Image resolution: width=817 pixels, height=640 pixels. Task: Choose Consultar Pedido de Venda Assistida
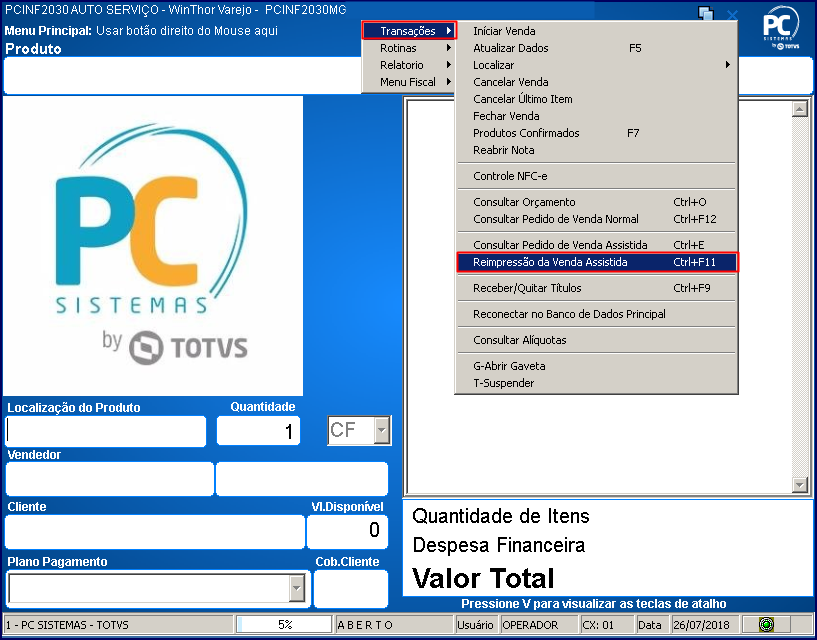pos(596,245)
